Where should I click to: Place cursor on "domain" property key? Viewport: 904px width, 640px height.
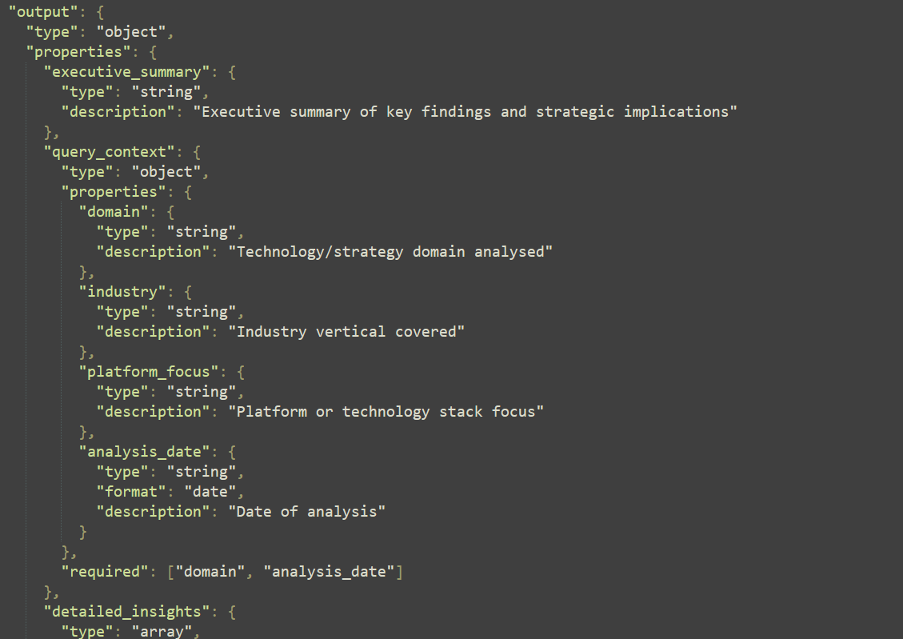pos(114,212)
